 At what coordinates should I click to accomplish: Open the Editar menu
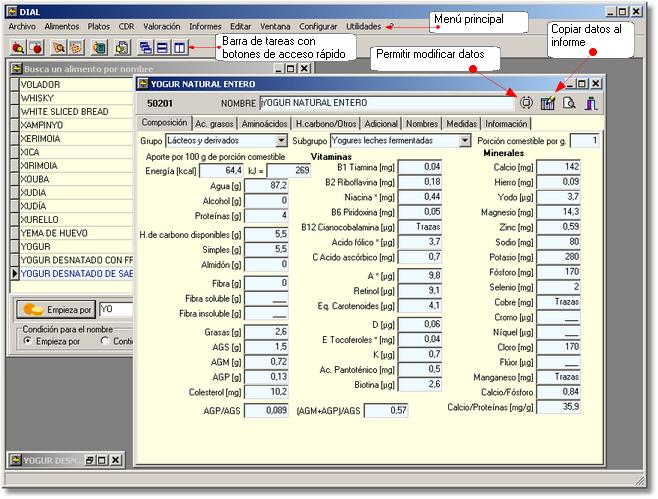(240, 26)
